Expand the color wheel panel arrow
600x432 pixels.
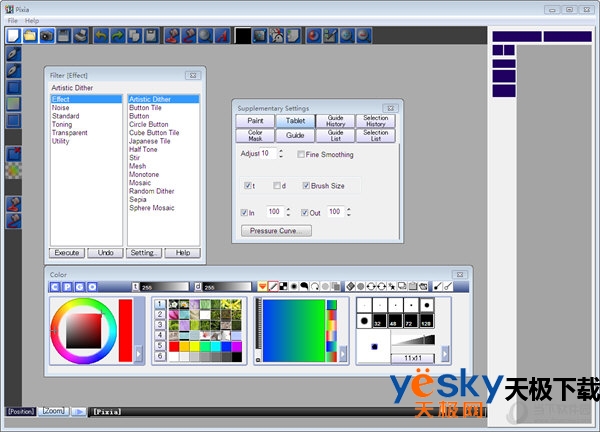pos(138,353)
